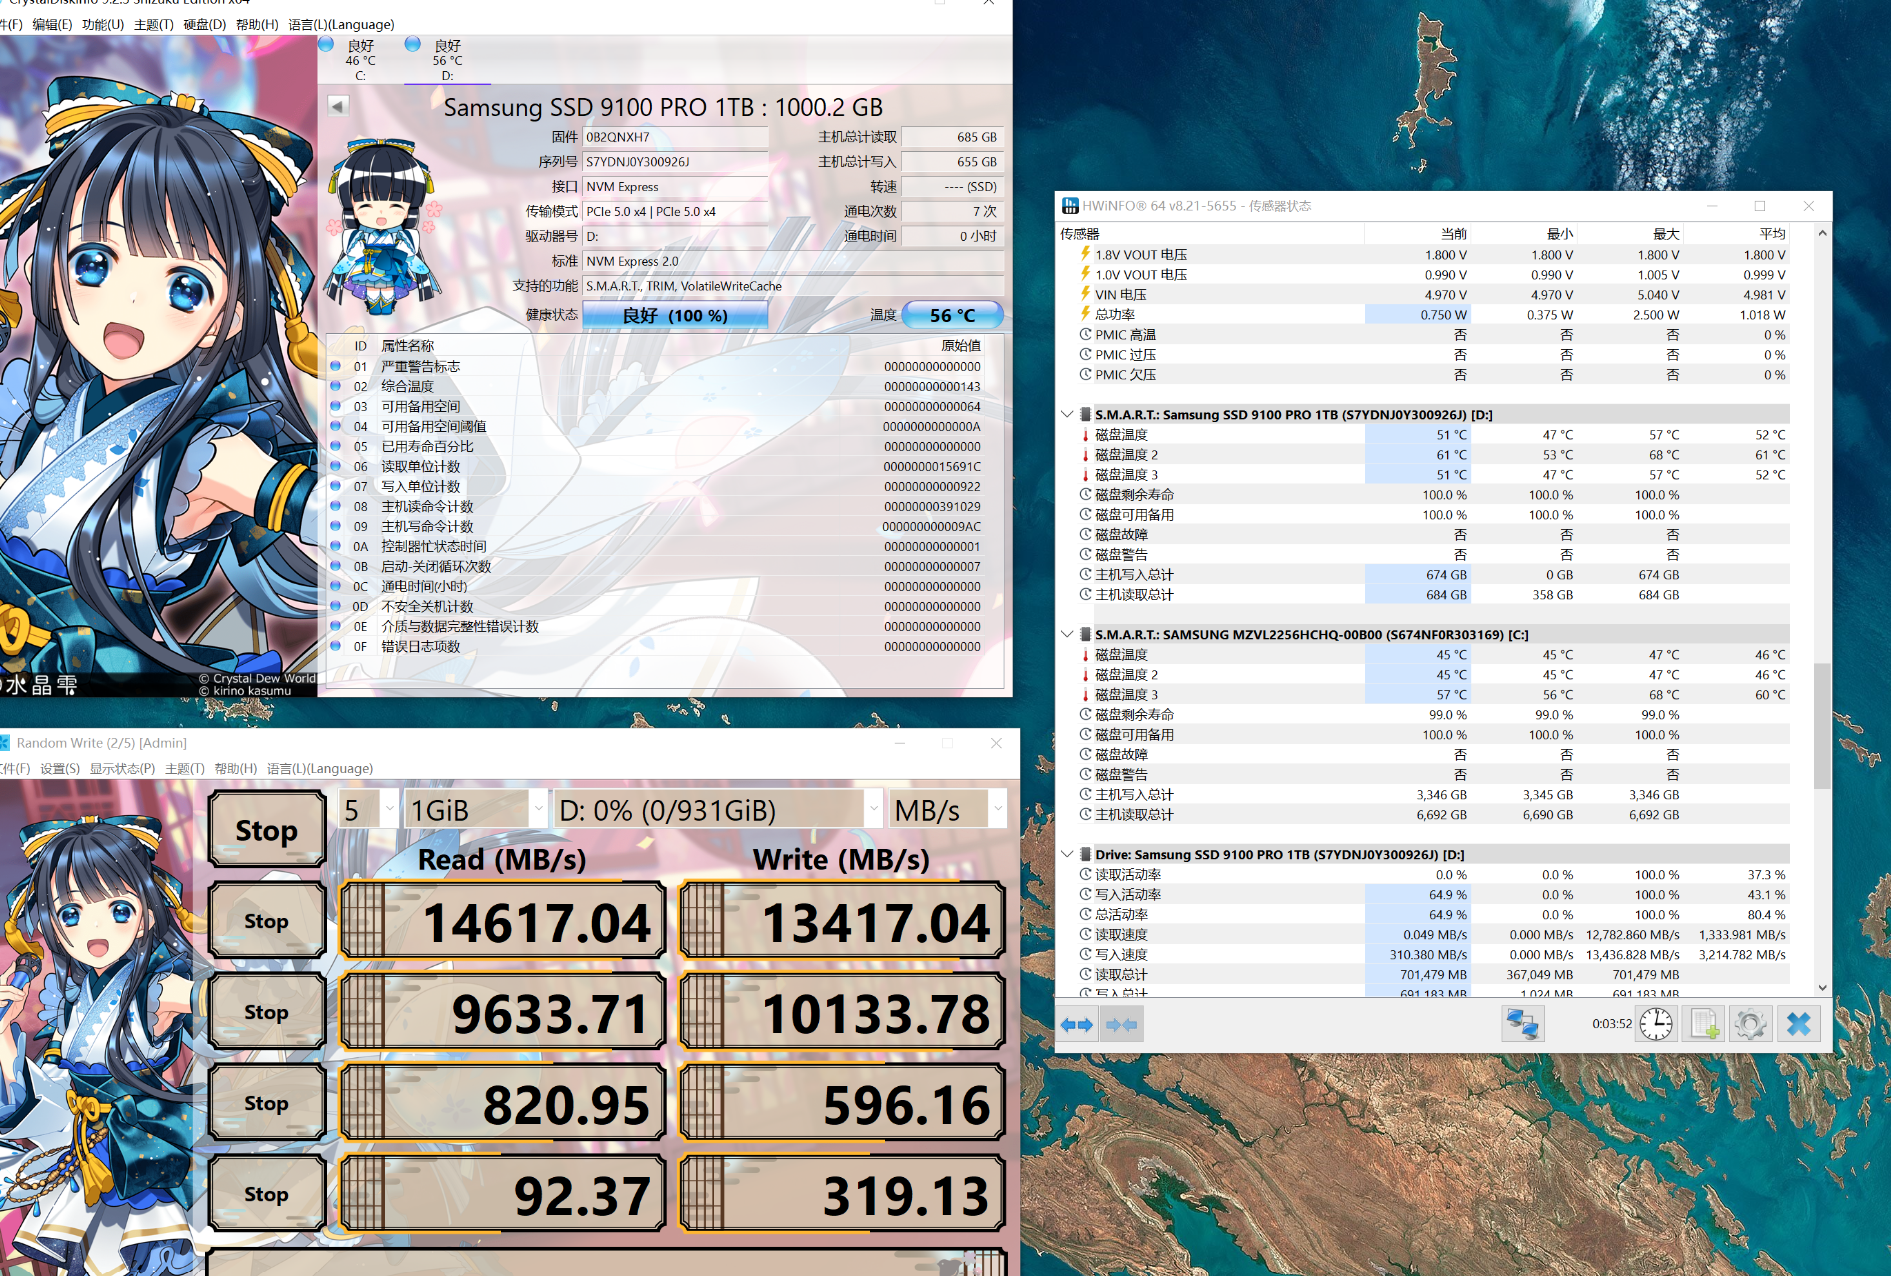Viewport: 1891px width, 1276px height.
Task: Click the previous disk arrow in CrystalDiskInfo
Action: [338, 106]
